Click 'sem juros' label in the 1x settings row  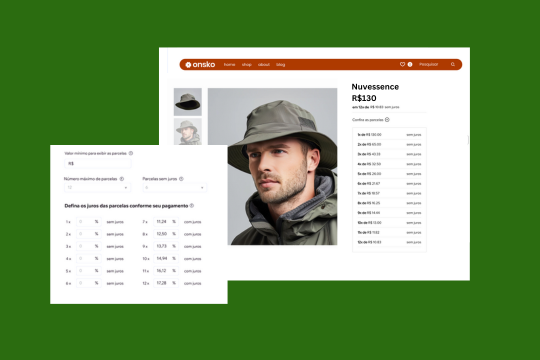(115, 222)
